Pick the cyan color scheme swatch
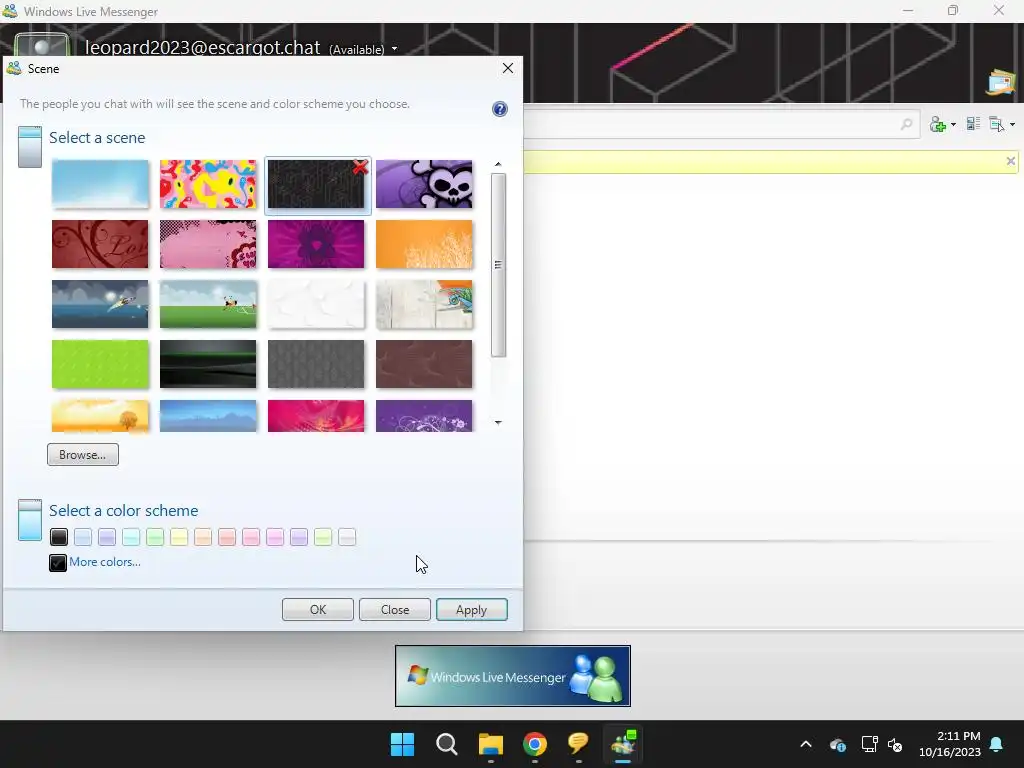 (131, 537)
